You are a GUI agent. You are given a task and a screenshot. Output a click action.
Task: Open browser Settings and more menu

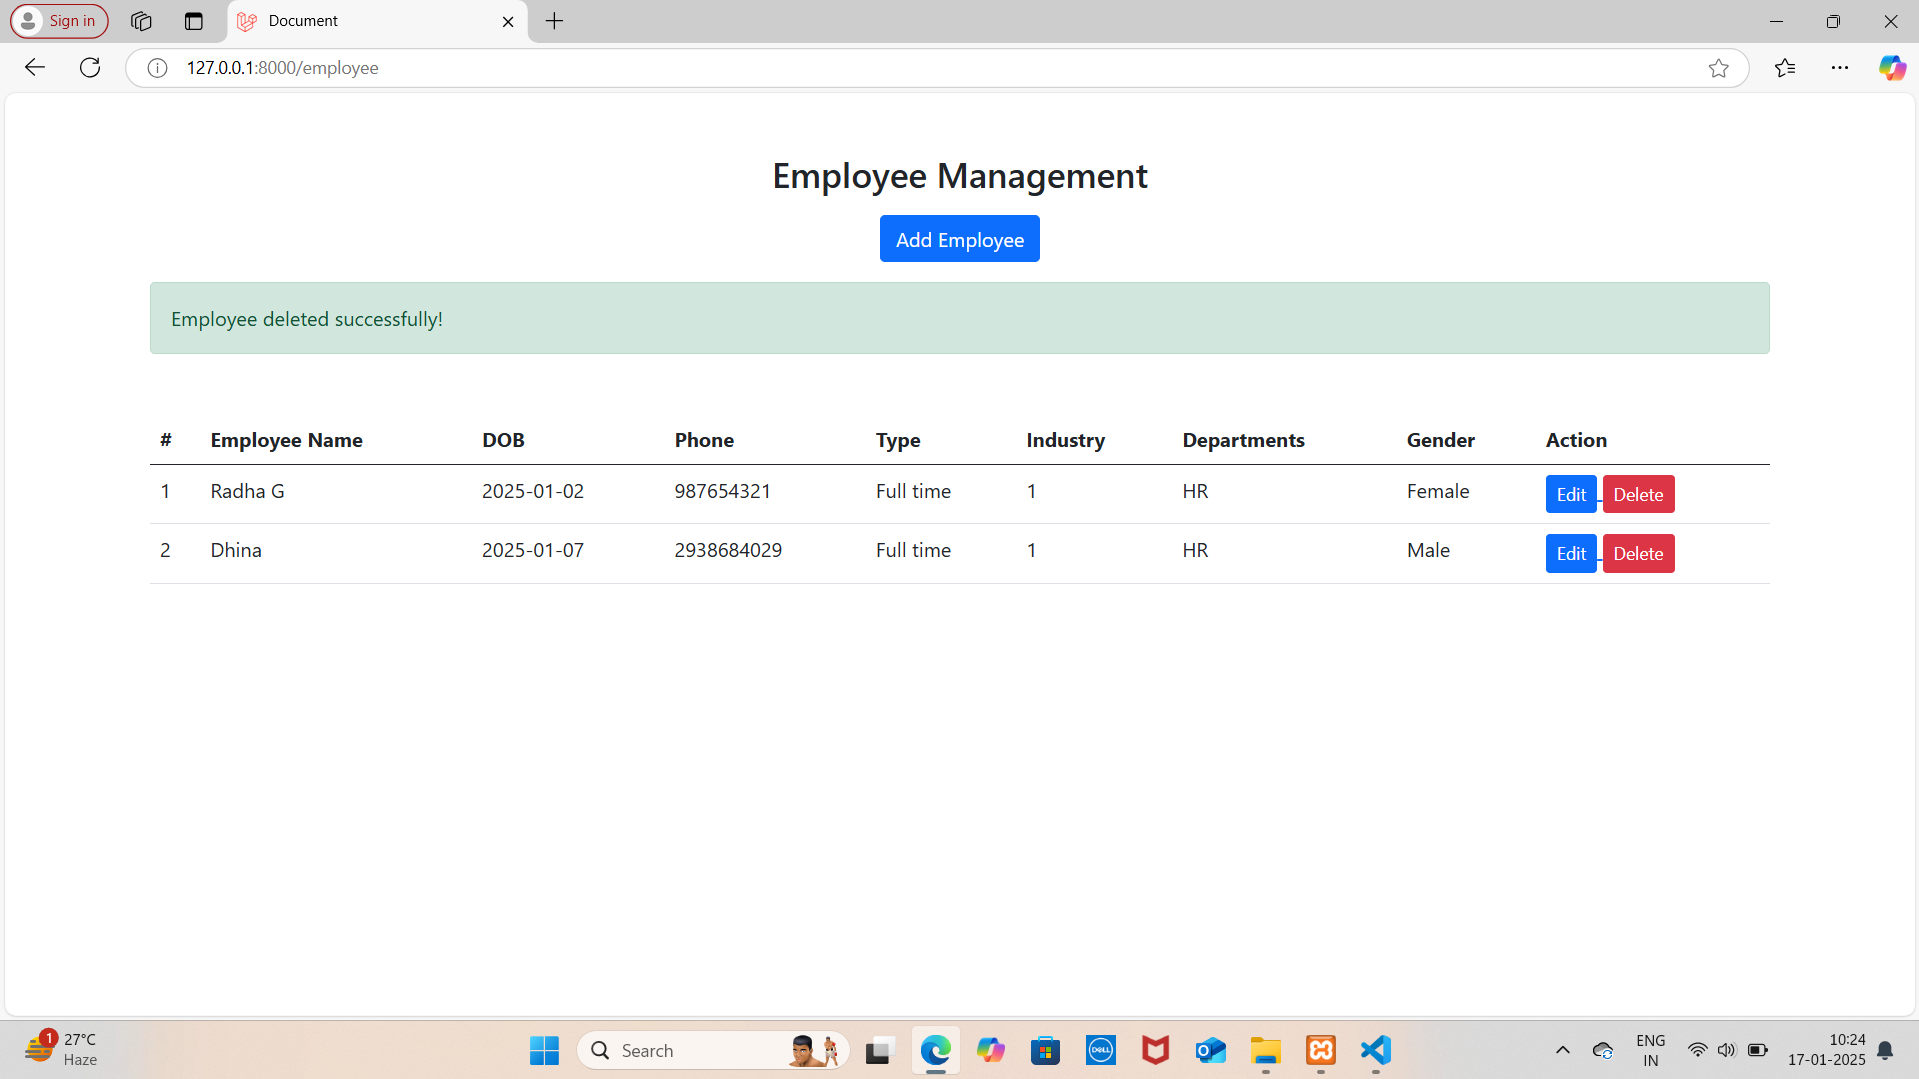[x=1839, y=68]
